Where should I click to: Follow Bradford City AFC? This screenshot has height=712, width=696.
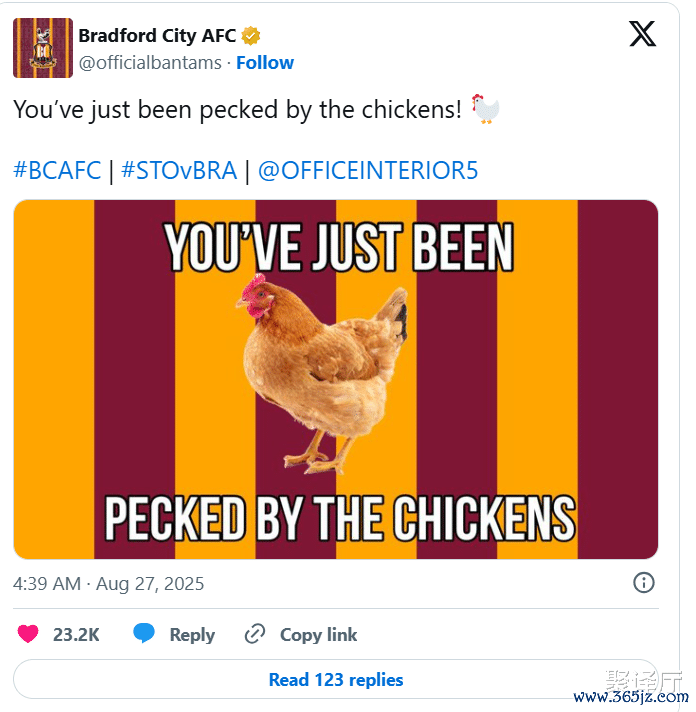265,63
